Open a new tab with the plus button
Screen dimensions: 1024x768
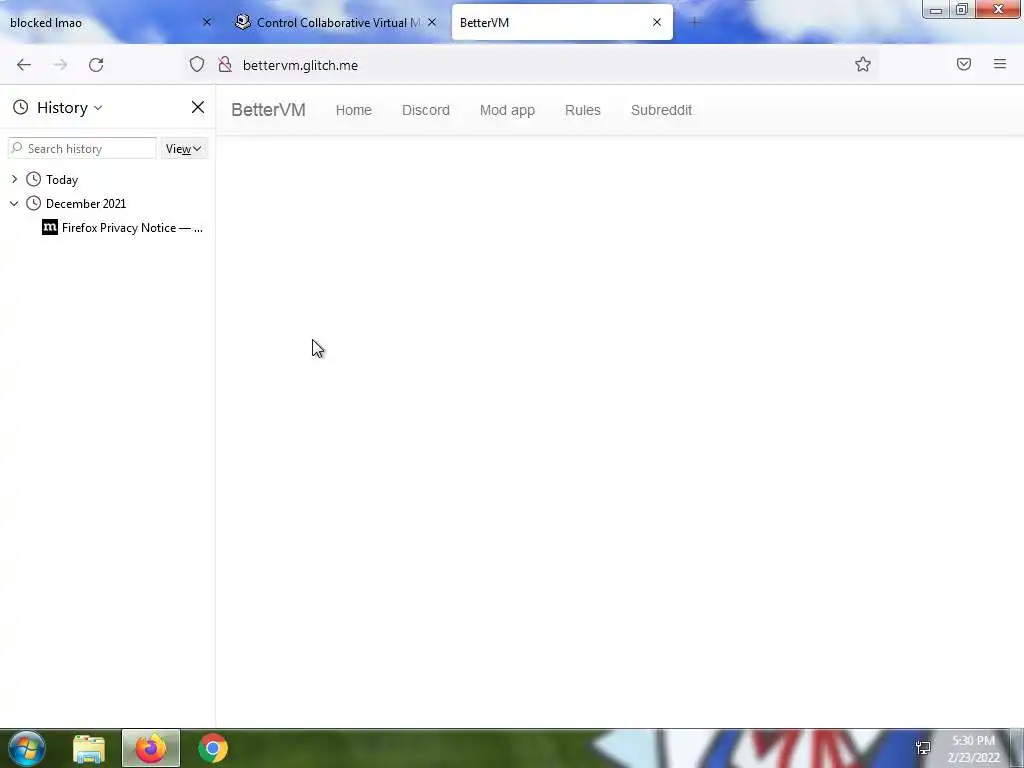(695, 23)
